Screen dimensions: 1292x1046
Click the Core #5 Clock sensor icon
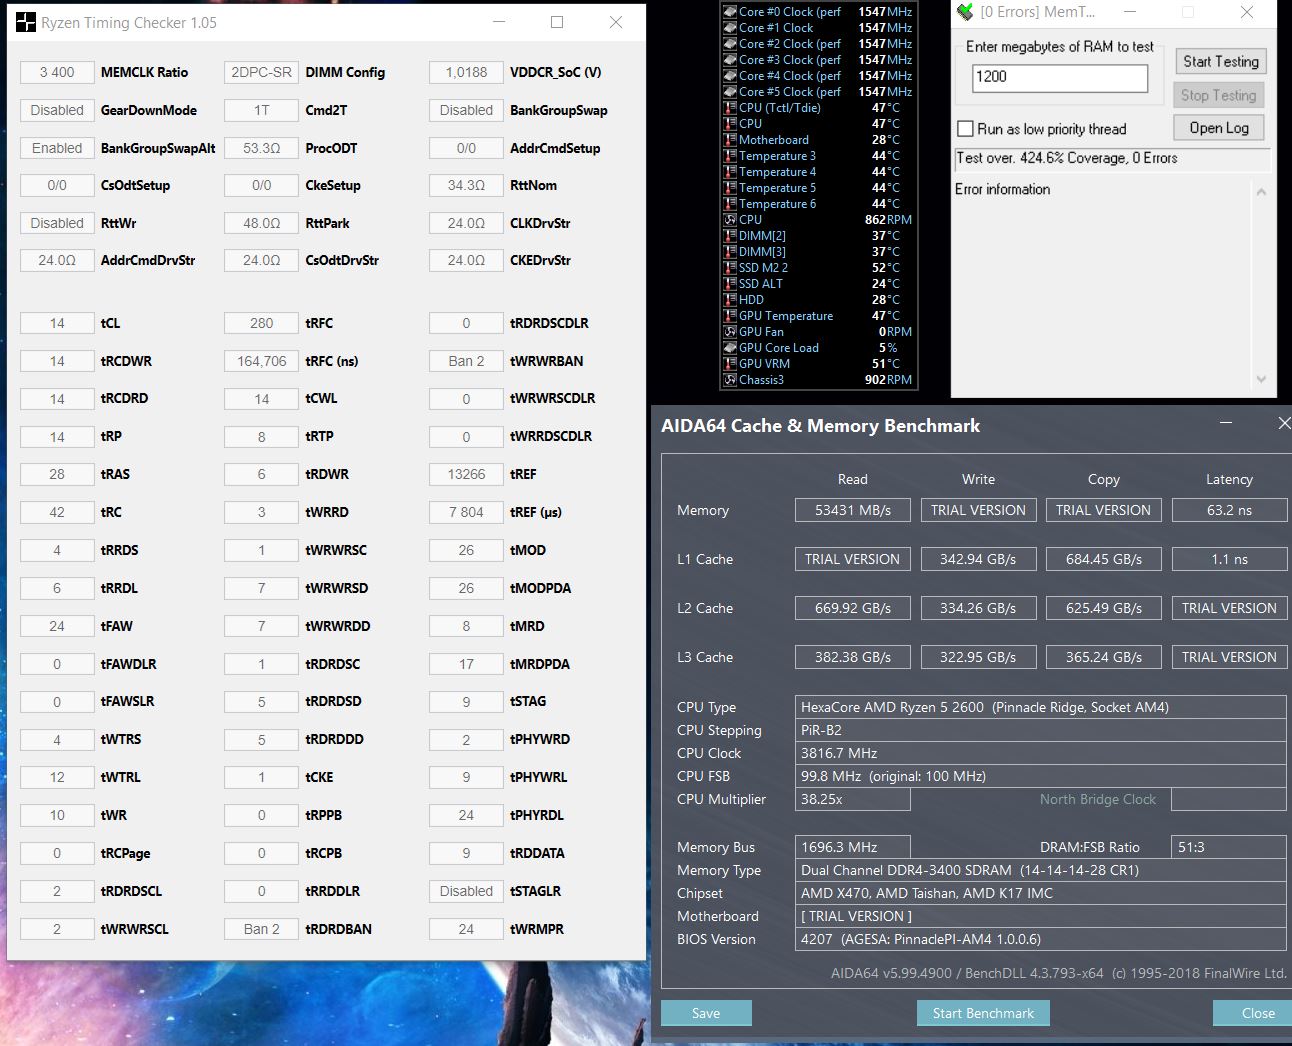point(730,92)
